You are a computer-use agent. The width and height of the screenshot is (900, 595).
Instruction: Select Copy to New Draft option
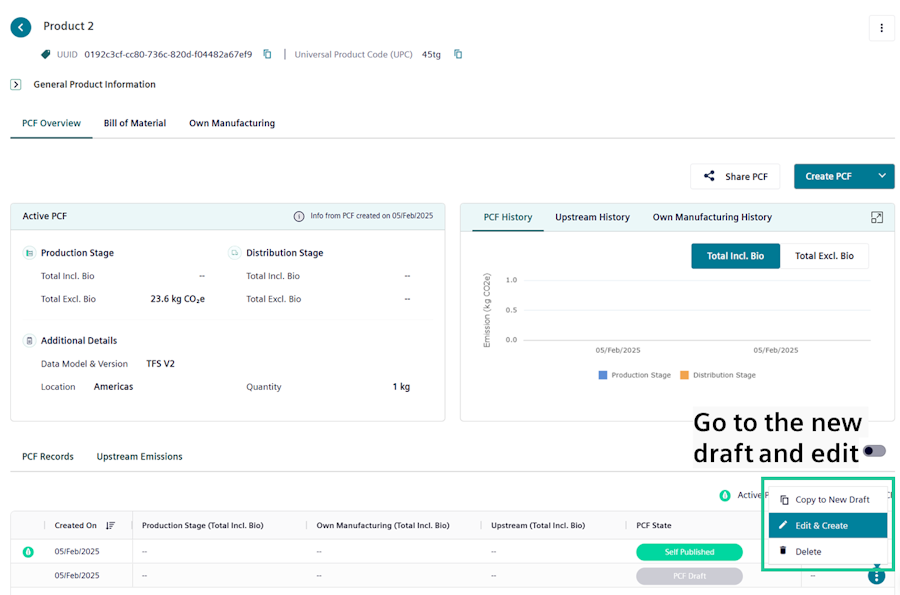tap(827, 499)
